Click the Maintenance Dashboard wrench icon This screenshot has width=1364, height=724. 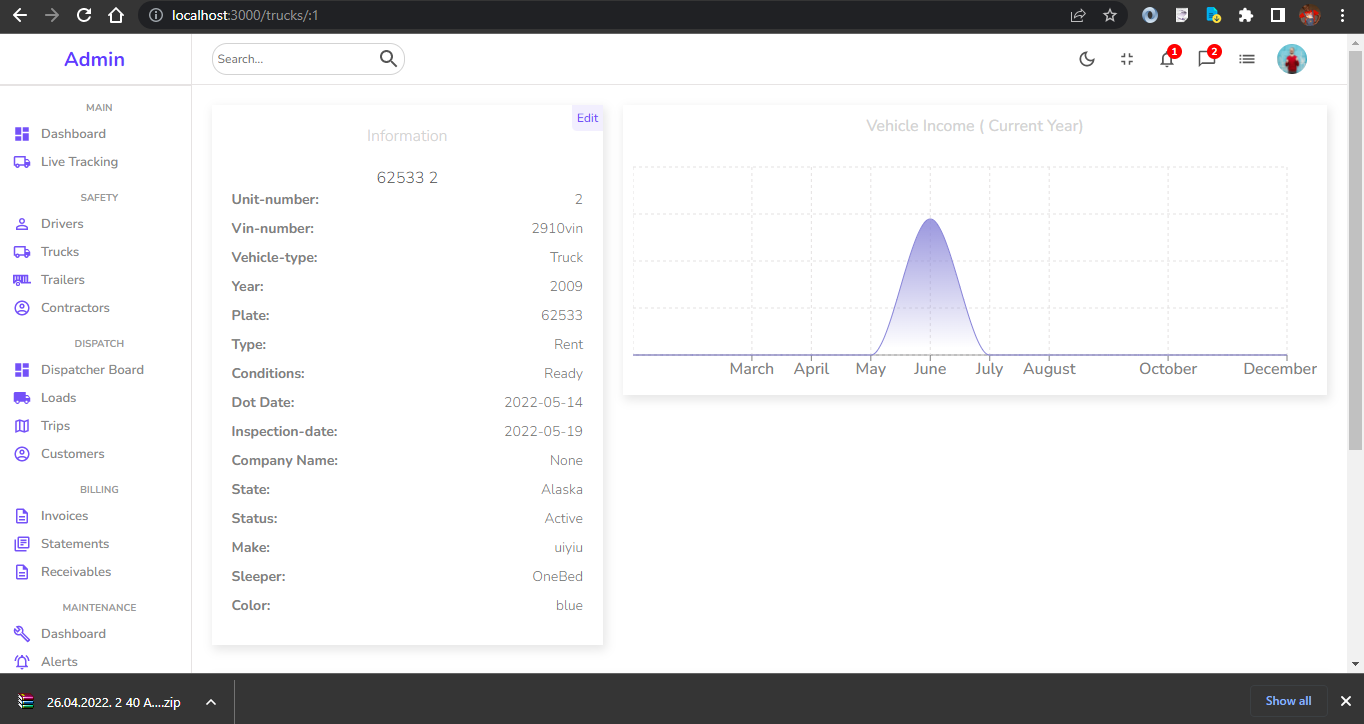pyautogui.click(x=22, y=634)
